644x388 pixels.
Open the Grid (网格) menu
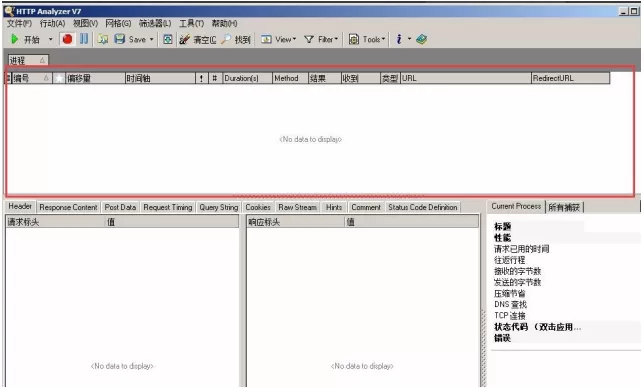coord(118,23)
